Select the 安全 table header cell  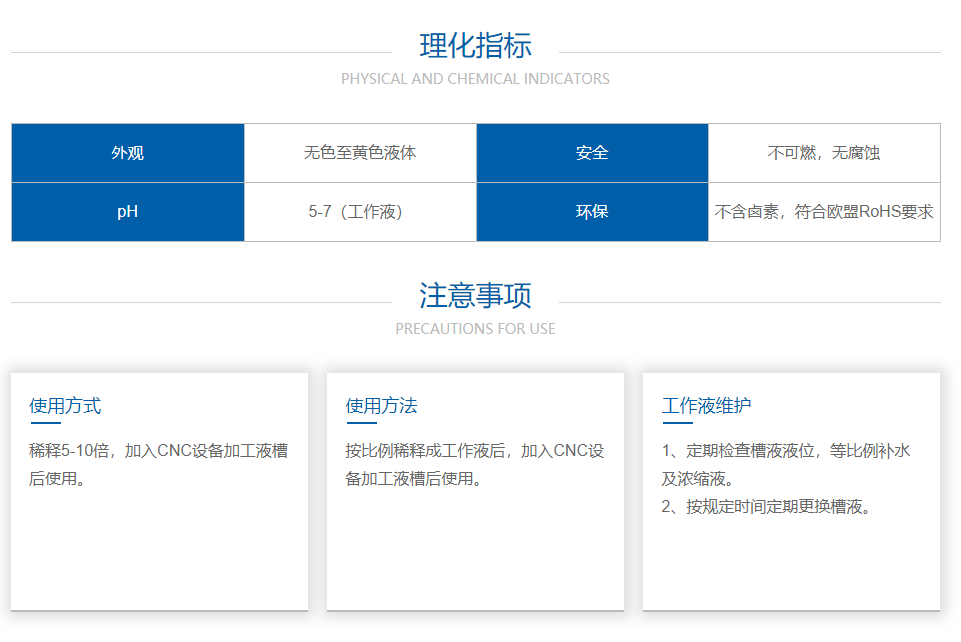pyautogui.click(x=592, y=153)
